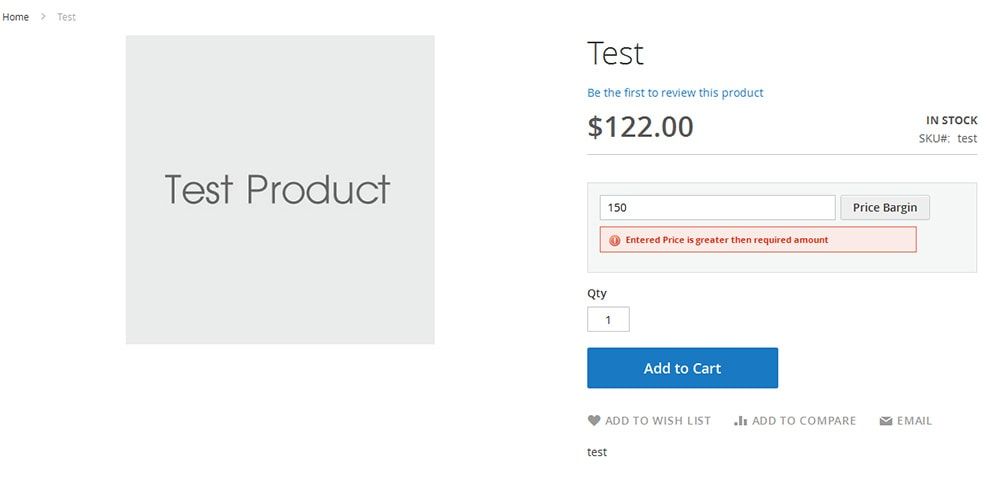Click the warning icon in the error message
The image size is (1000, 493).
[x=614, y=240]
